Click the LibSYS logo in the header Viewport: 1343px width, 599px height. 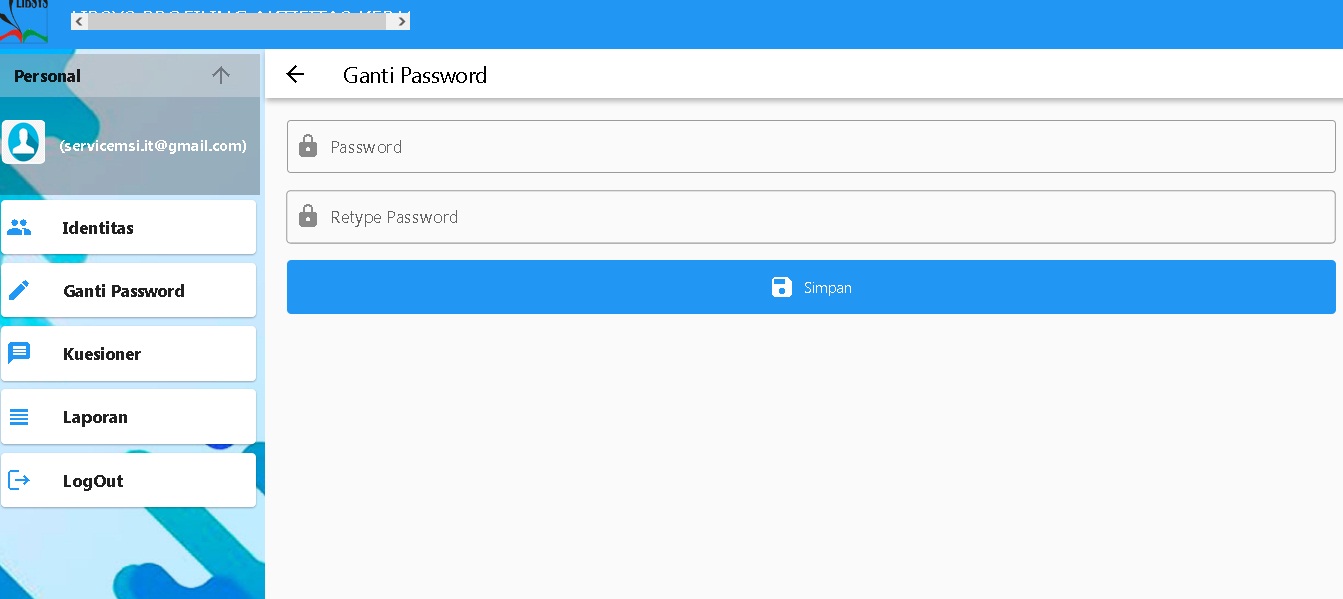click(x=24, y=21)
